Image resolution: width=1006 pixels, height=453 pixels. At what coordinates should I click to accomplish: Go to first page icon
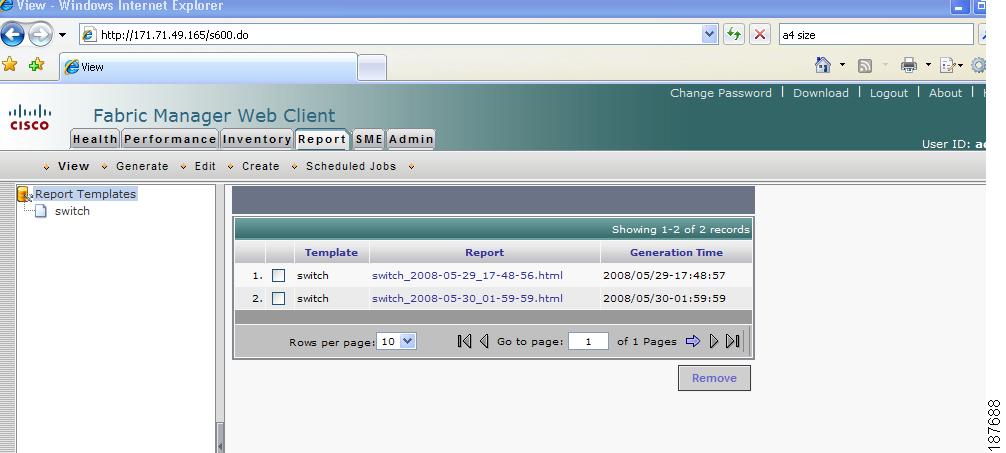pyautogui.click(x=465, y=341)
